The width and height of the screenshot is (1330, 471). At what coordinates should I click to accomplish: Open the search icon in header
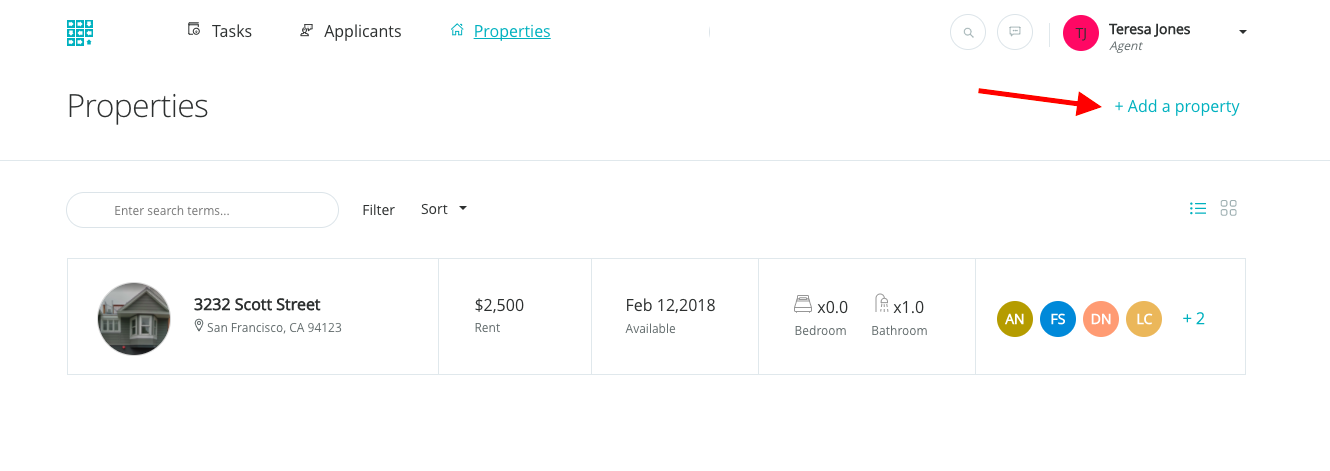(968, 32)
